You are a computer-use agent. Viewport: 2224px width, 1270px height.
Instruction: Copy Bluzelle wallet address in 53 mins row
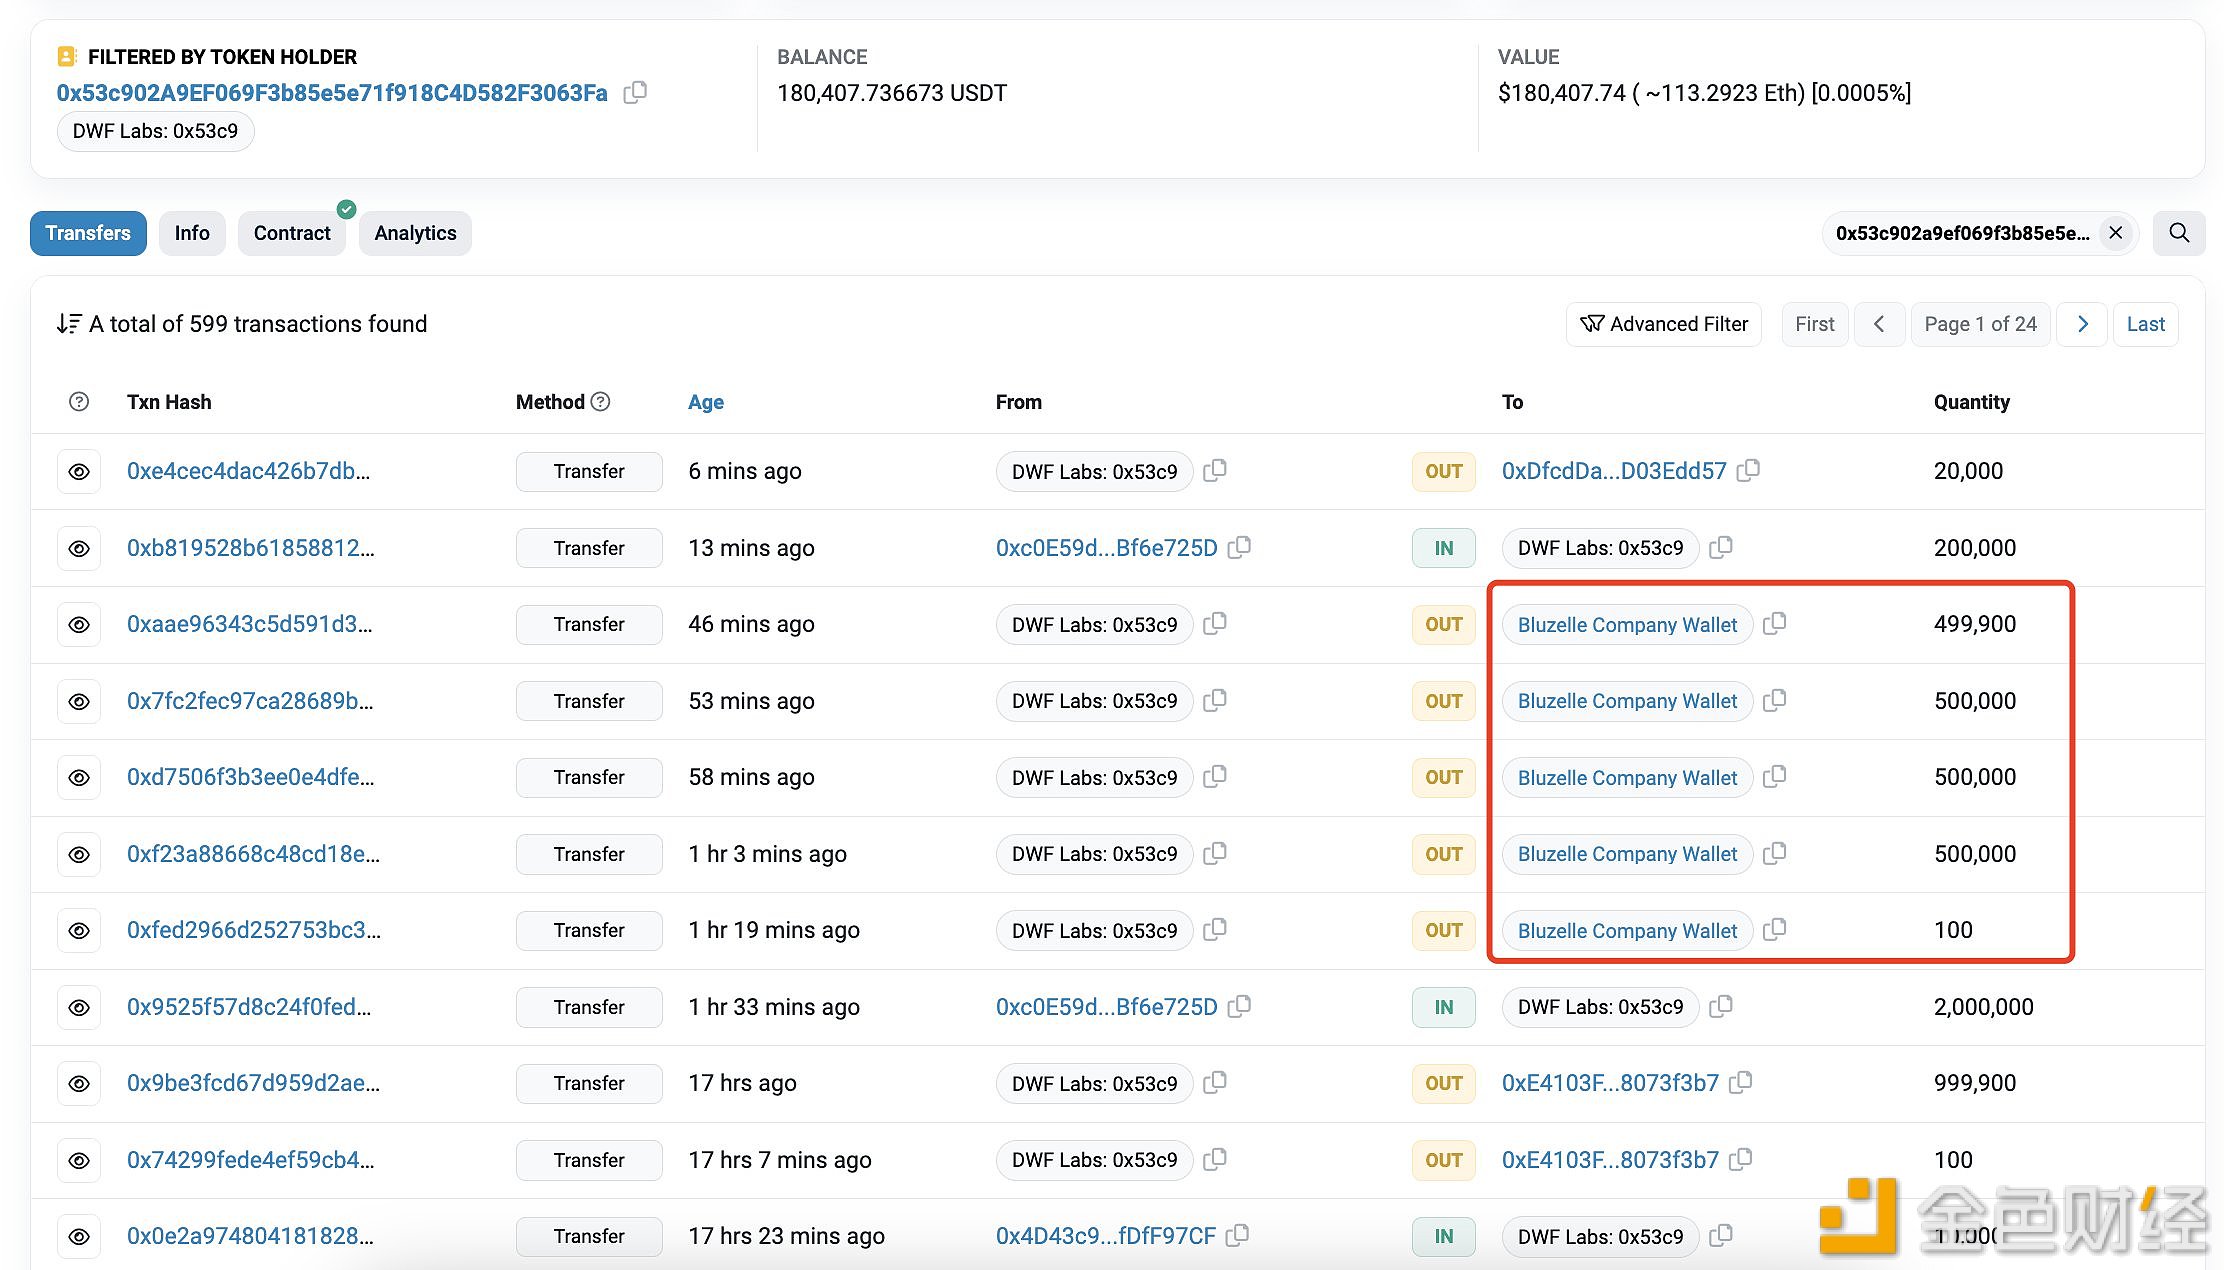click(x=1775, y=700)
